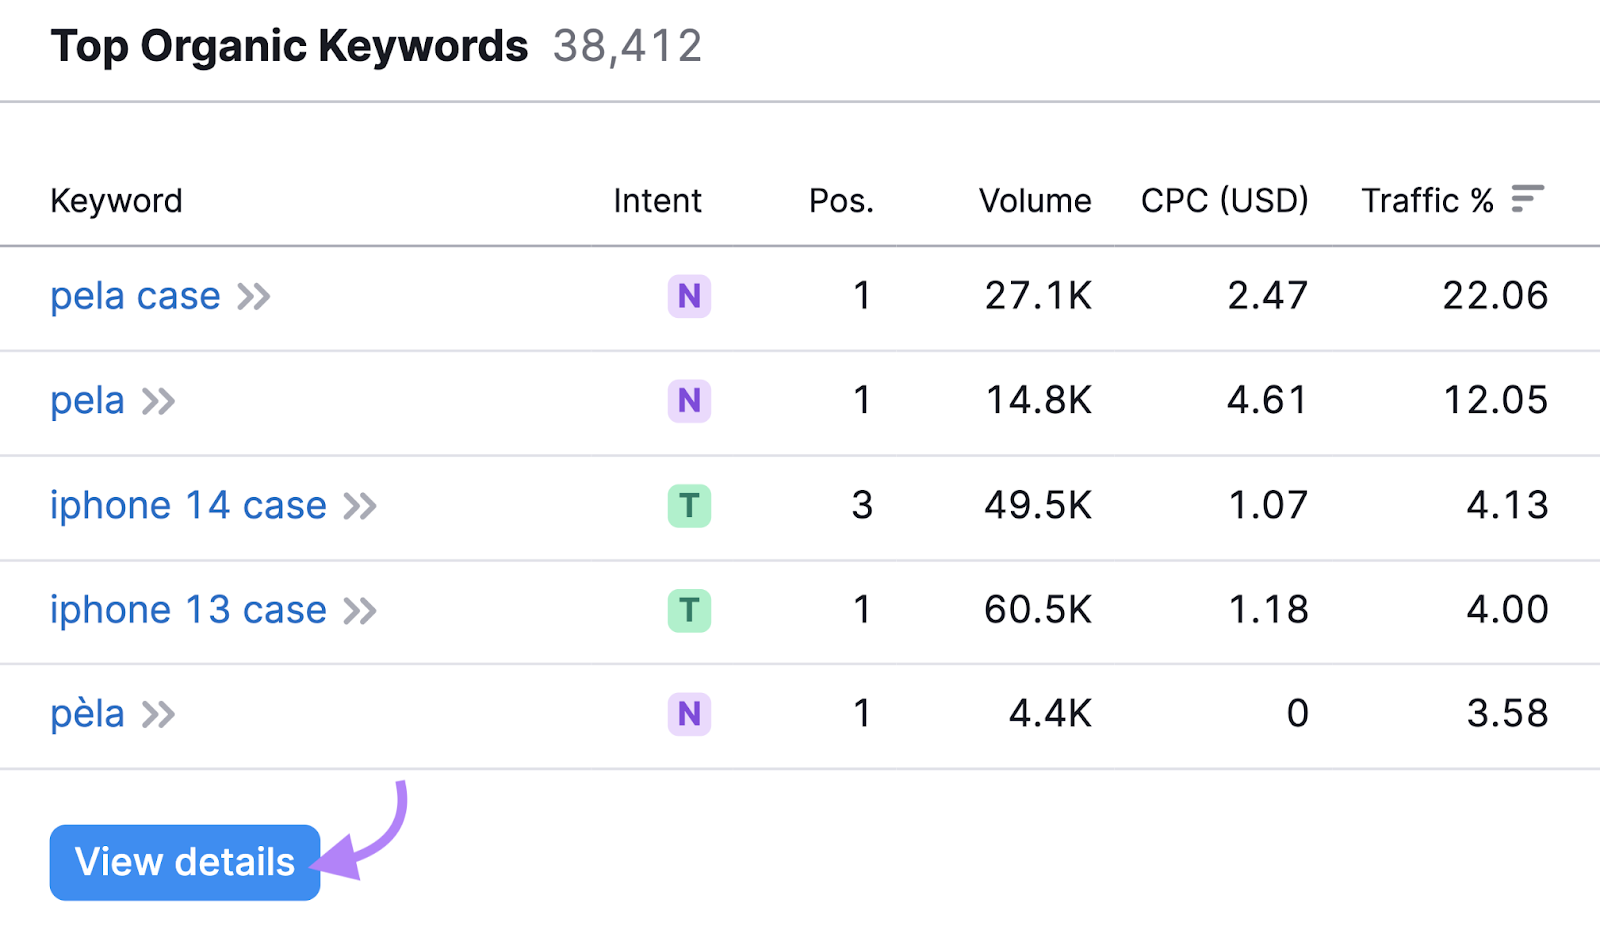Select the 0 CPC value for 'pèla'
The width and height of the screenshot is (1600, 950).
pos(1297,714)
